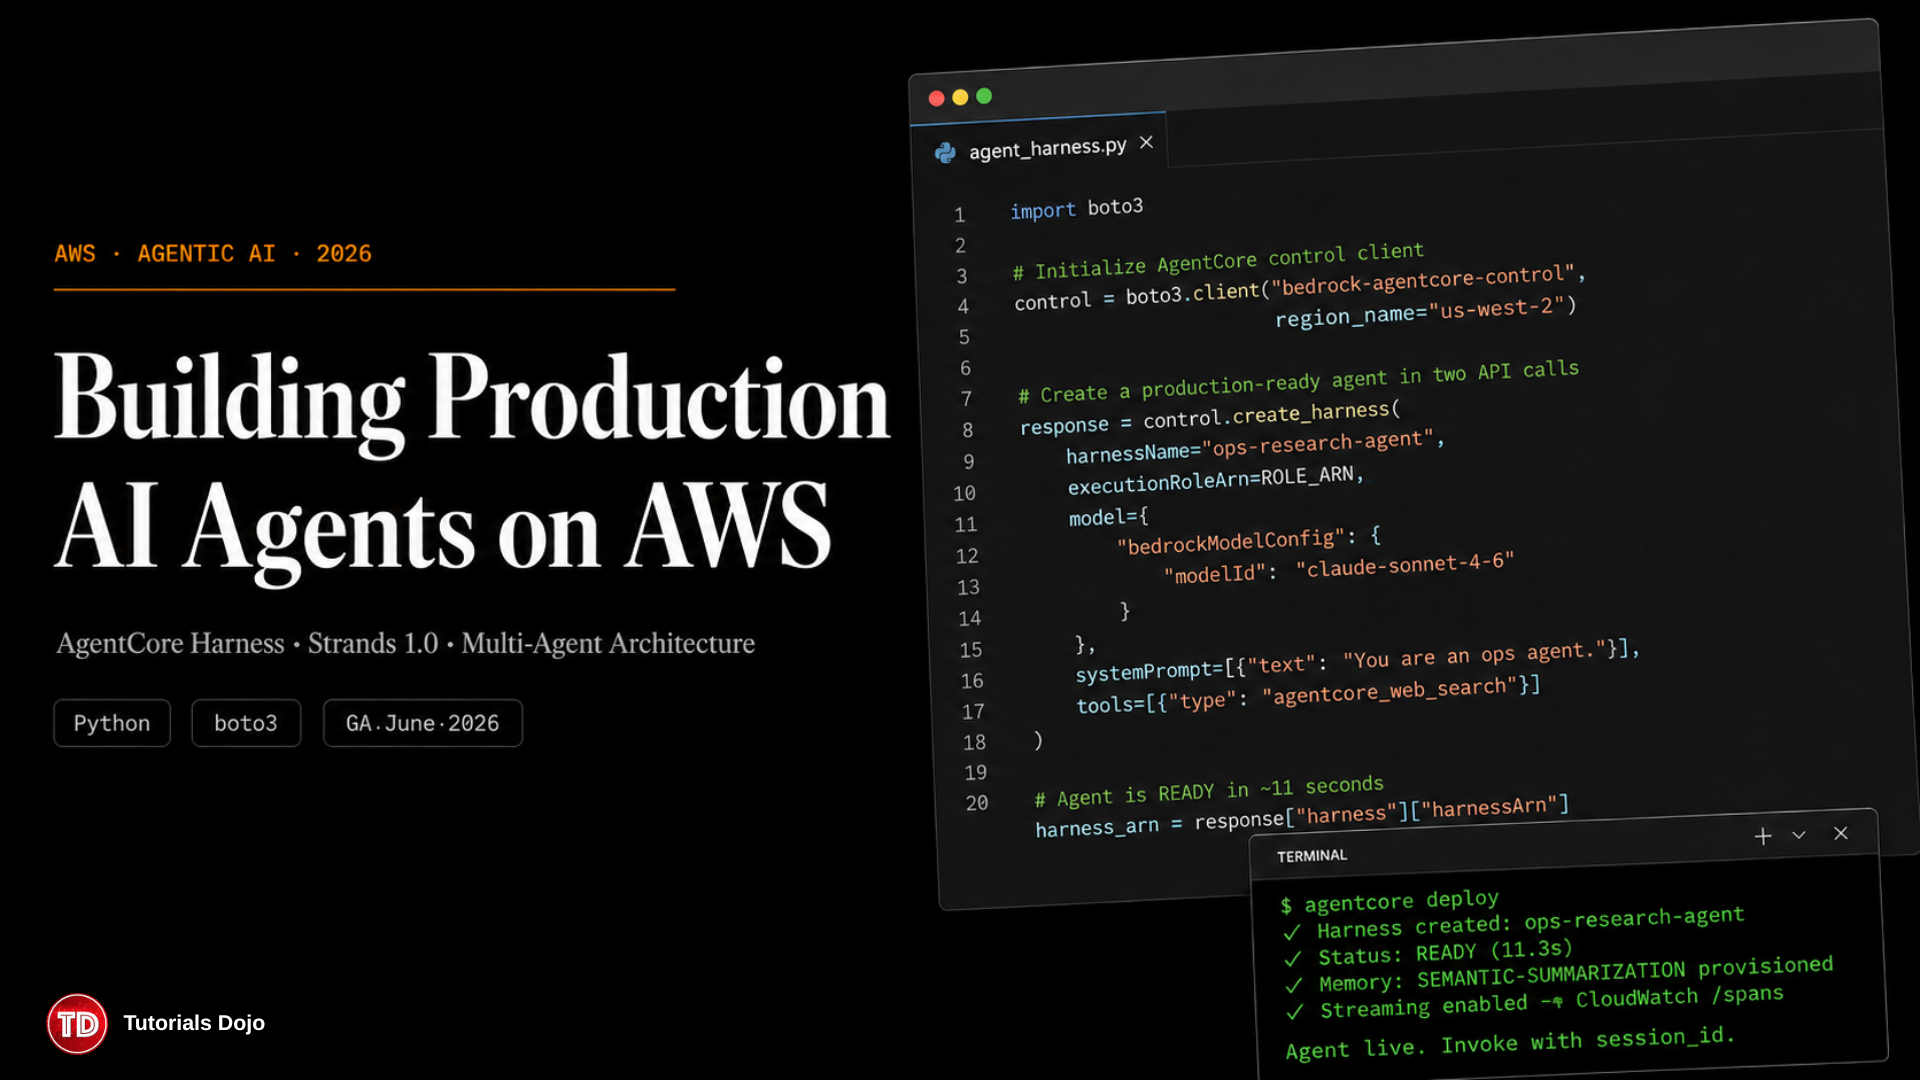The height and width of the screenshot is (1080, 1920).
Task: Click the "bedrockModelConfig" key
Action: [x=1230, y=542]
